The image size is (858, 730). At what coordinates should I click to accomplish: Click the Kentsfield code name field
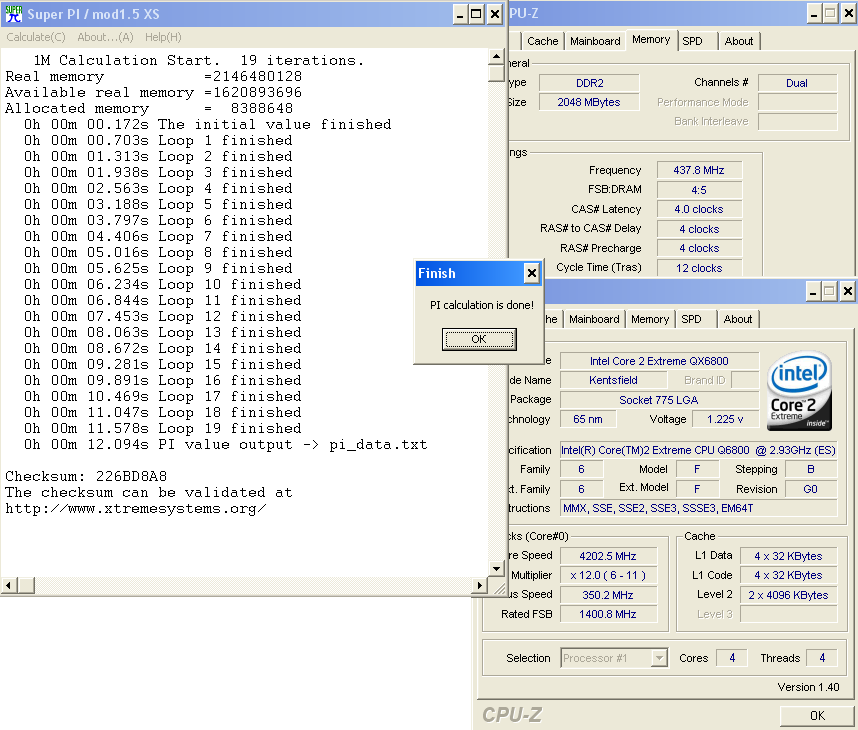tap(613, 380)
